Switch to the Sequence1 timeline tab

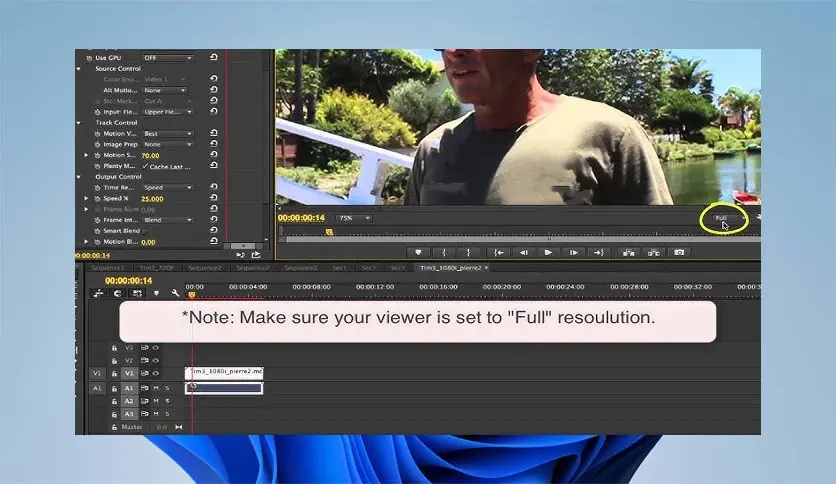pos(107,268)
